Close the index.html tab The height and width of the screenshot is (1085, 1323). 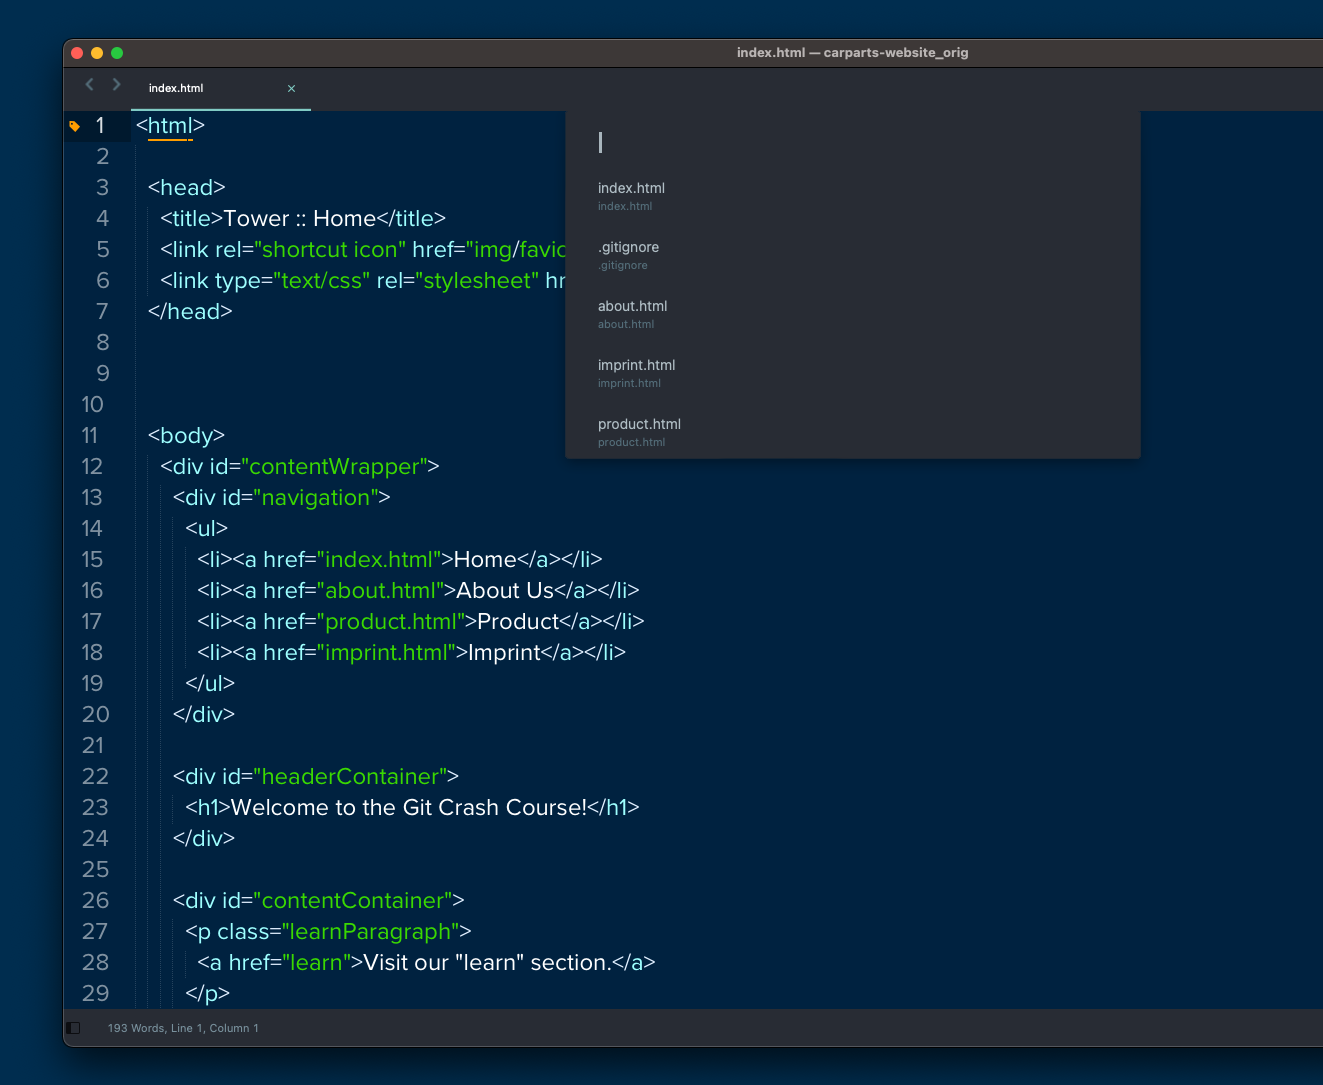(x=291, y=89)
